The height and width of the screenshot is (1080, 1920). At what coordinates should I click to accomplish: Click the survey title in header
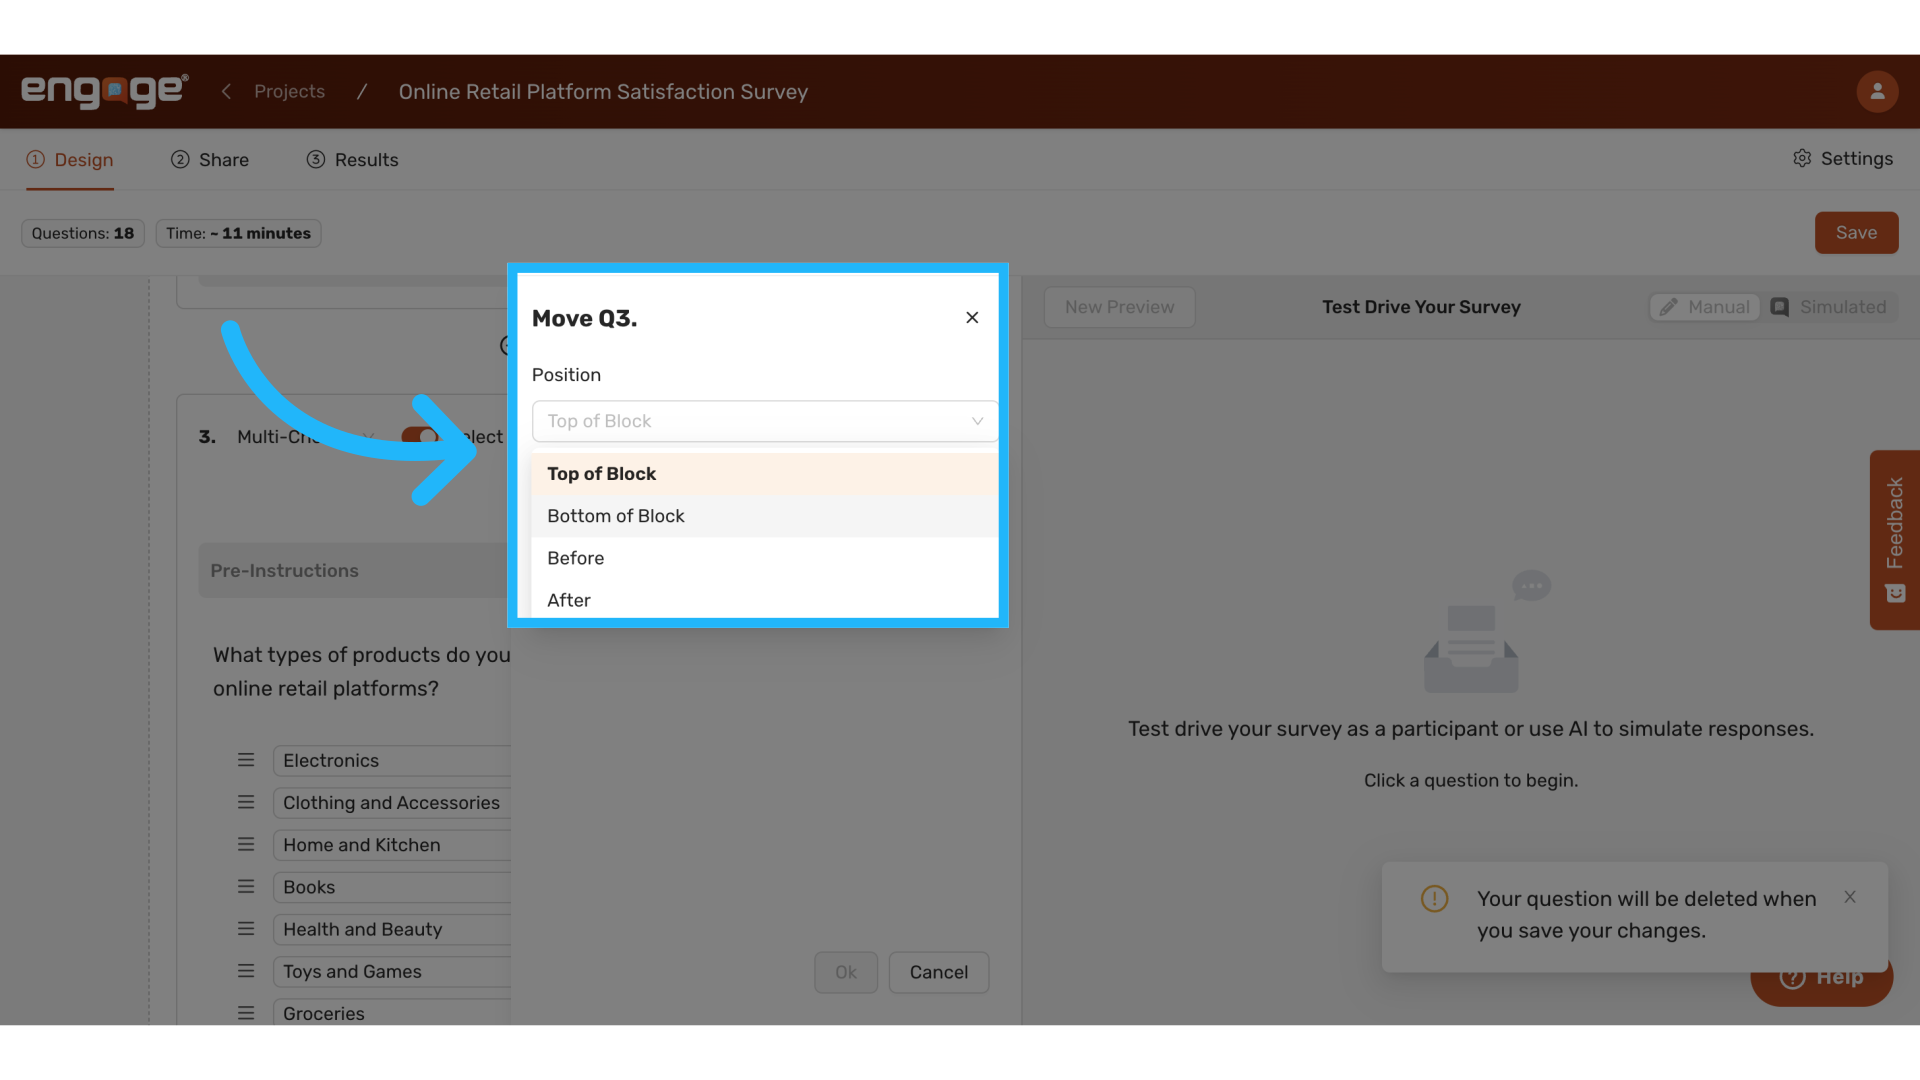click(x=603, y=91)
